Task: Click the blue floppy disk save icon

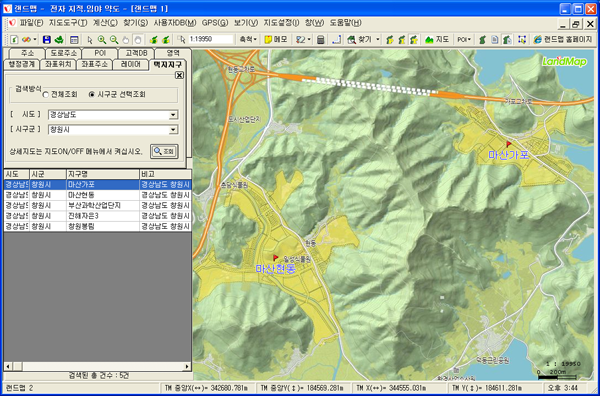Action: [47, 39]
